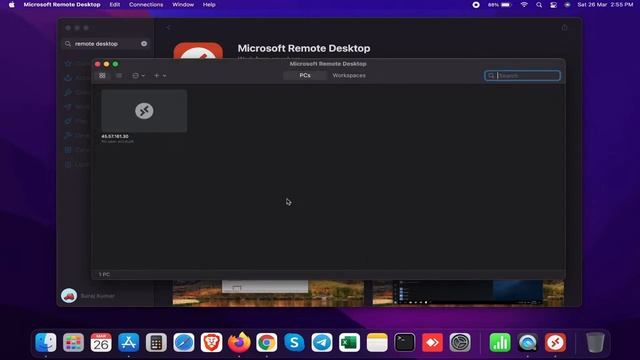Open Trash from the Dock

coord(595,342)
